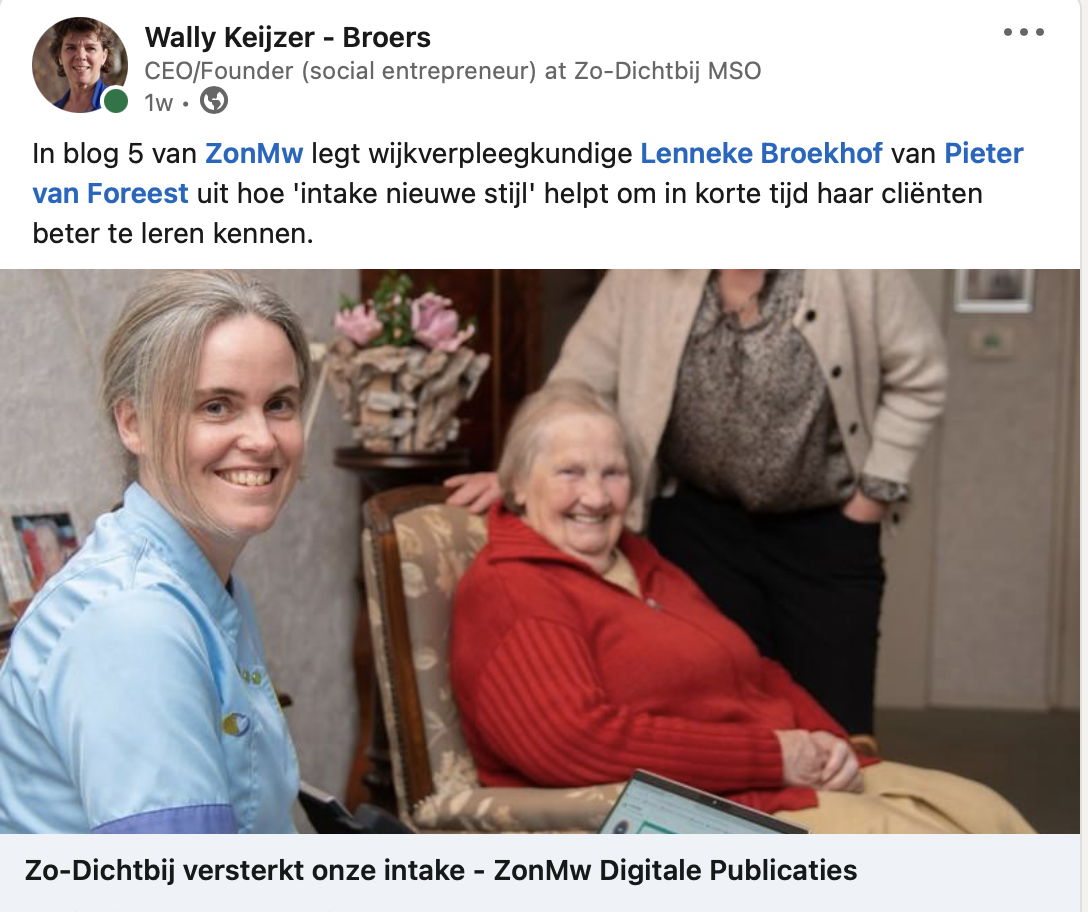The height and width of the screenshot is (912, 1088).
Task: Click the green online status dot
Action: pyautogui.click(x=116, y=101)
